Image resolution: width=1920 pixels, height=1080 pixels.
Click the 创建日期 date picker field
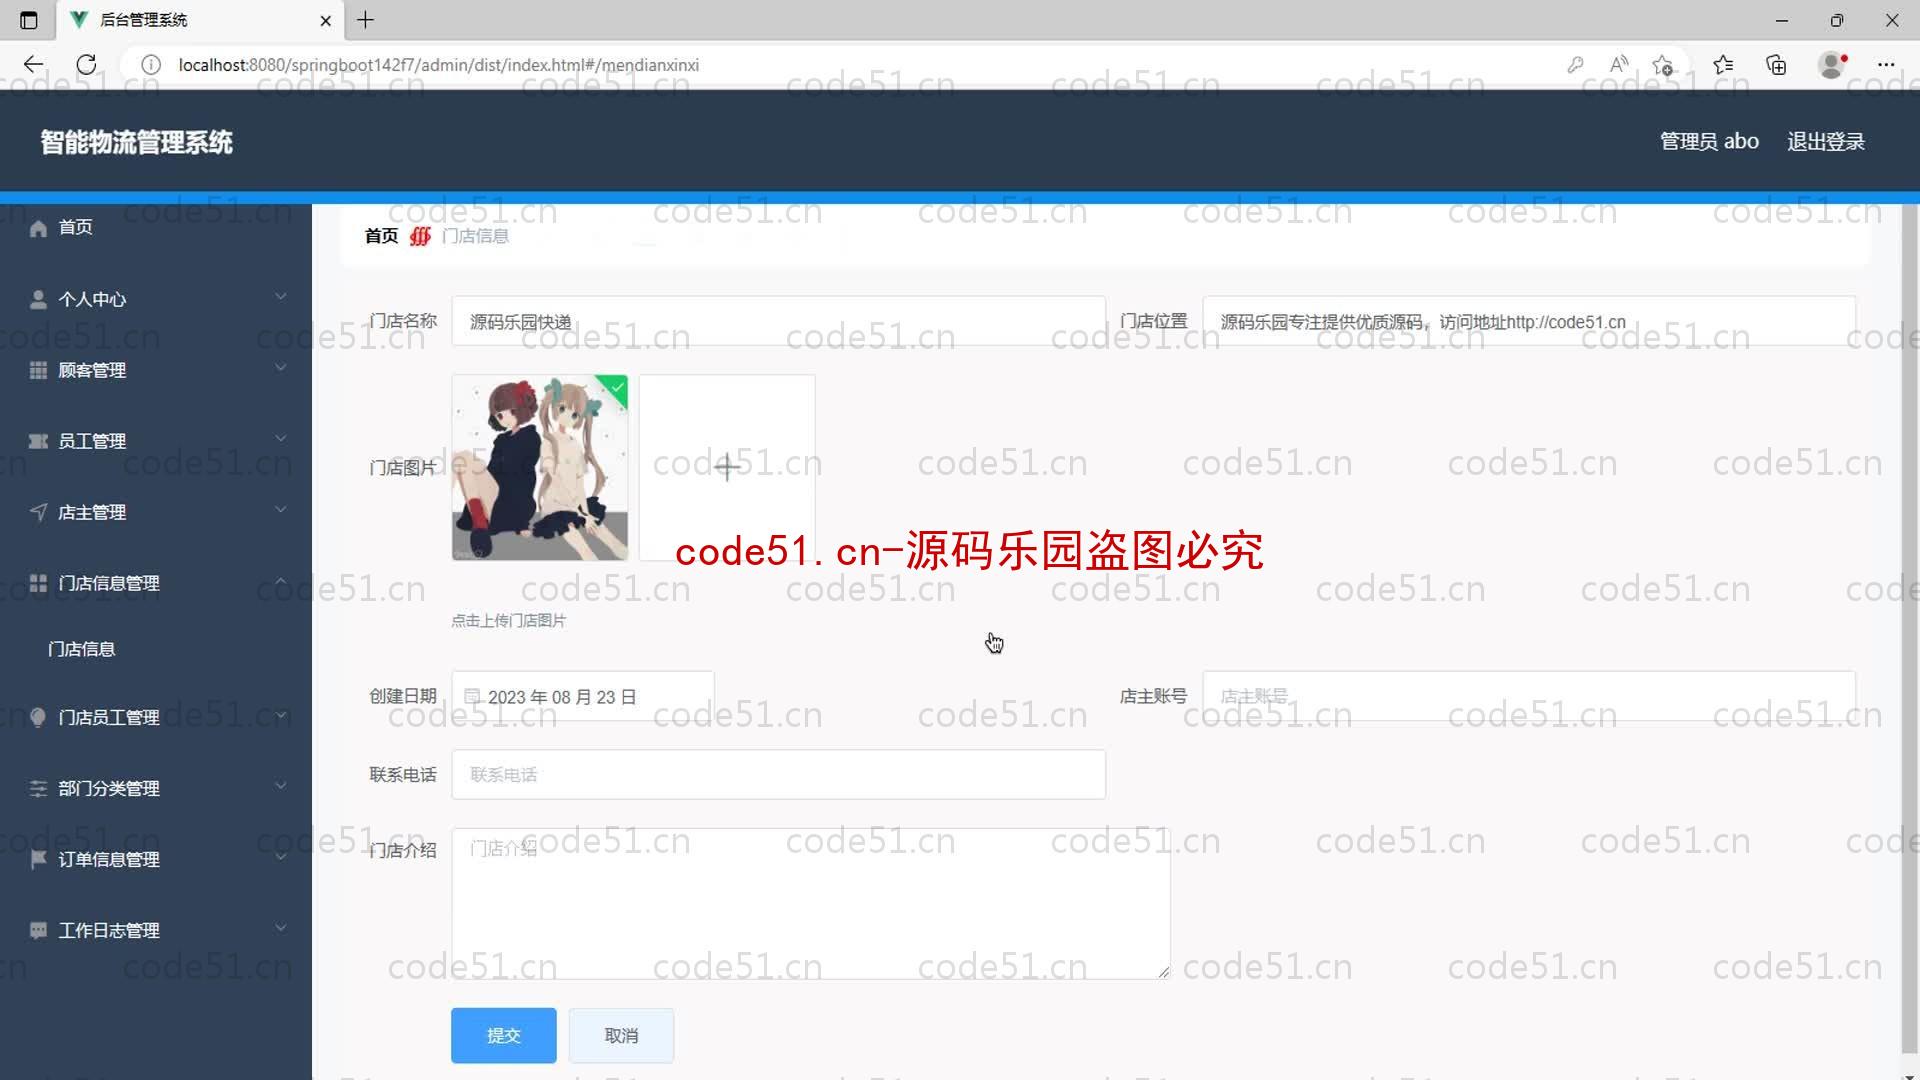click(583, 696)
